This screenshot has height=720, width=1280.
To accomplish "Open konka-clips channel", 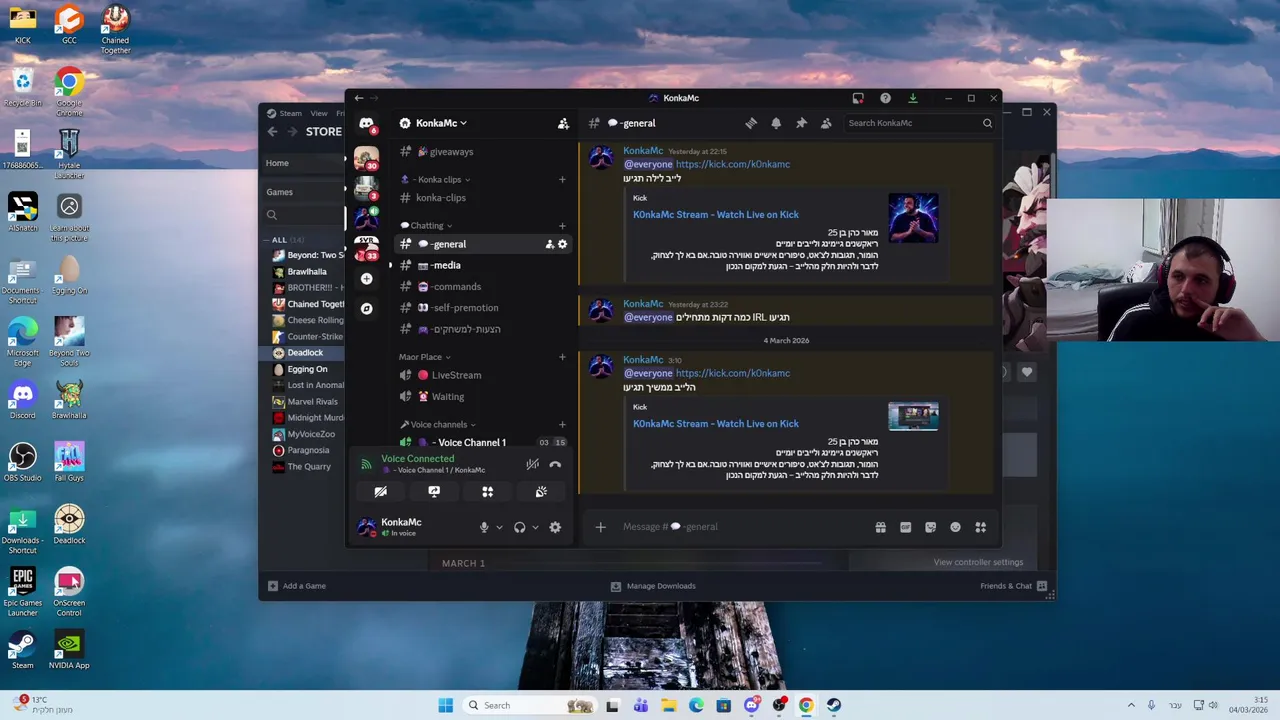I will pyautogui.click(x=483, y=198).
